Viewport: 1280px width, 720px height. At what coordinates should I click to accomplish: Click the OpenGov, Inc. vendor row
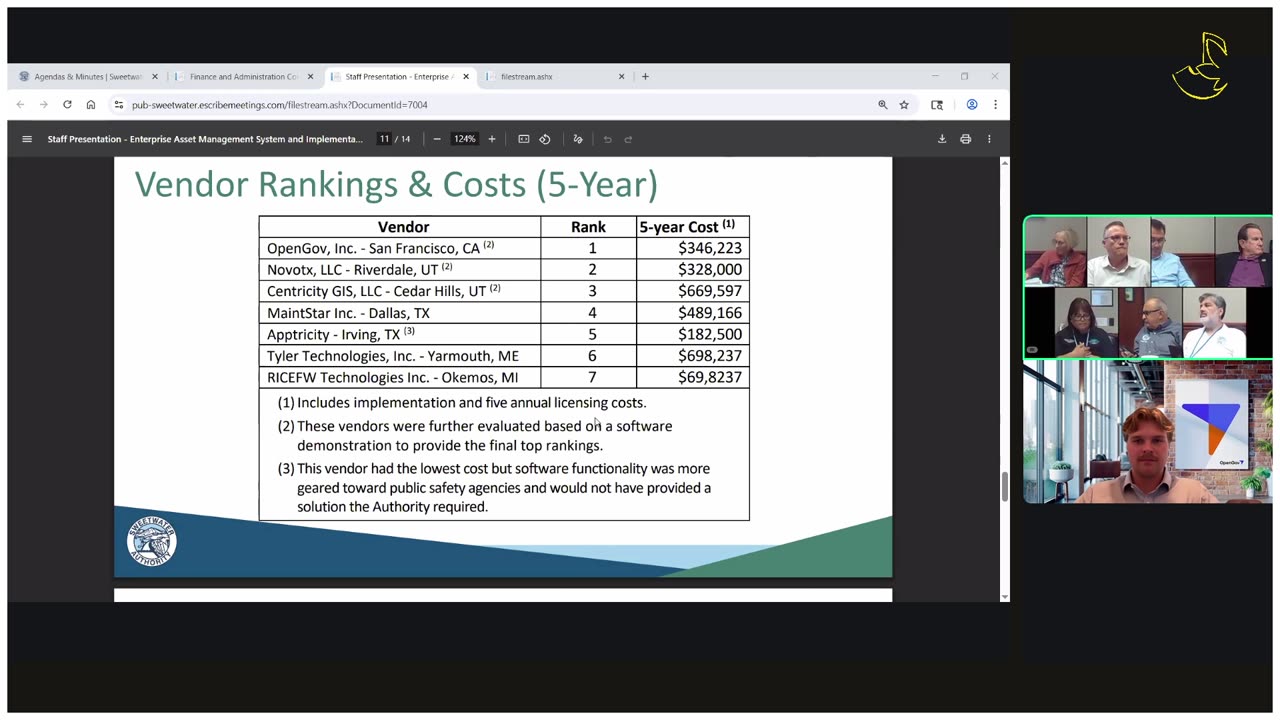[x=504, y=248]
